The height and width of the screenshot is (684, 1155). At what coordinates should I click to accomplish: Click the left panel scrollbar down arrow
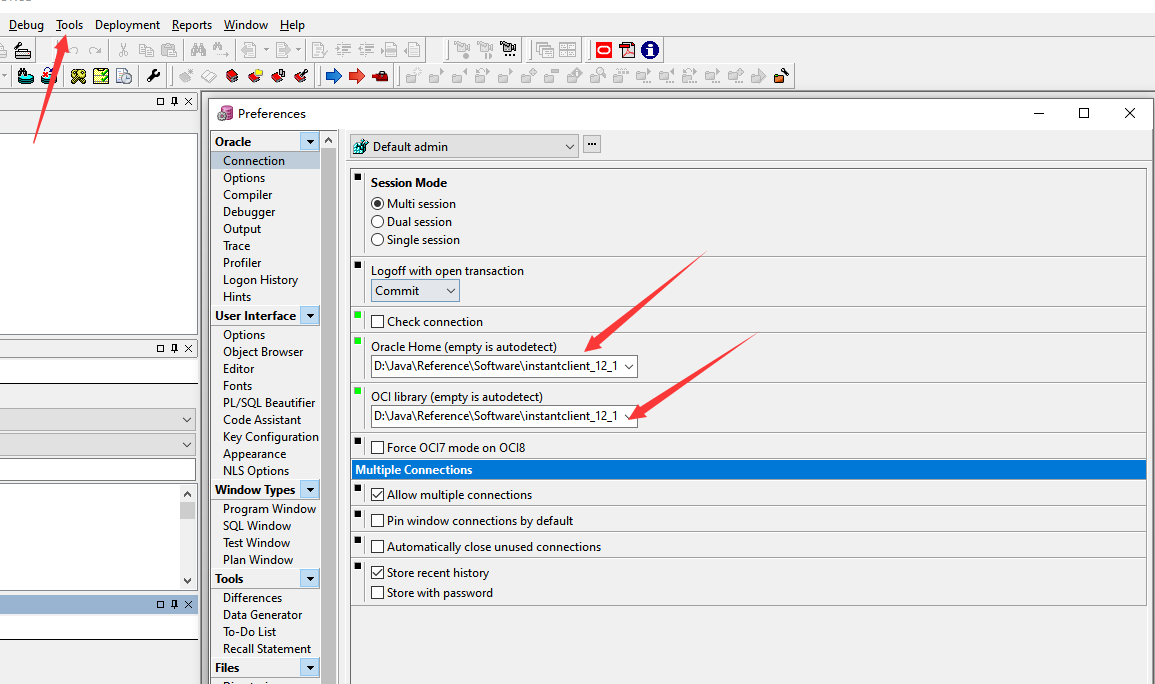(187, 580)
